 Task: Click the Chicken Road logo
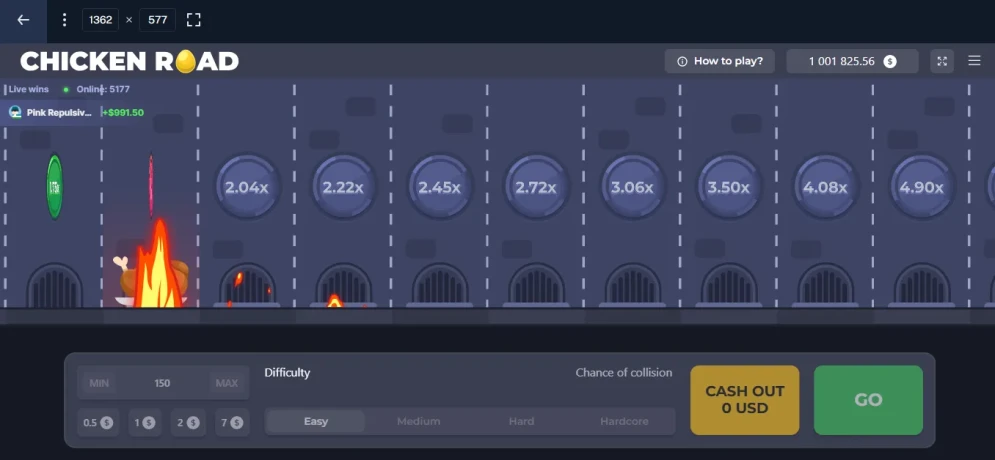pos(129,61)
